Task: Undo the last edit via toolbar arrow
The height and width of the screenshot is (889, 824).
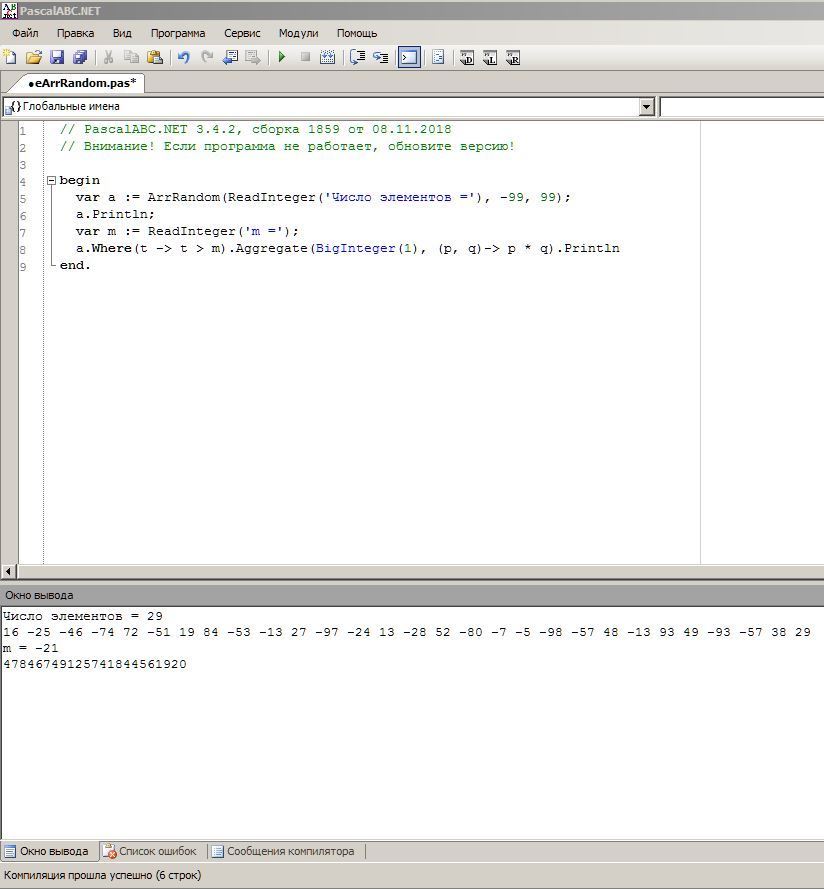Action: pyautogui.click(x=184, y=58)
